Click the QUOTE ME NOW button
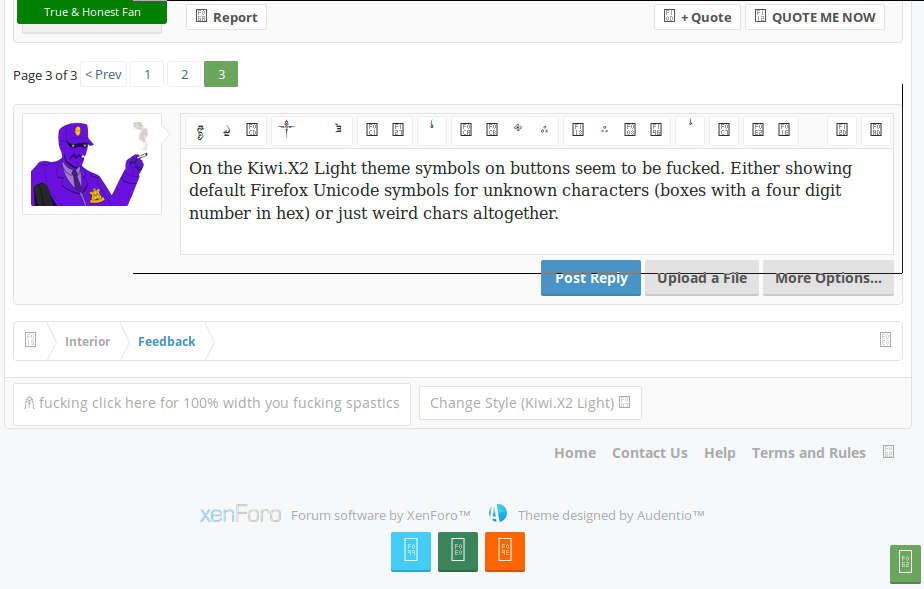924x589 pixels. coord(815,17)
